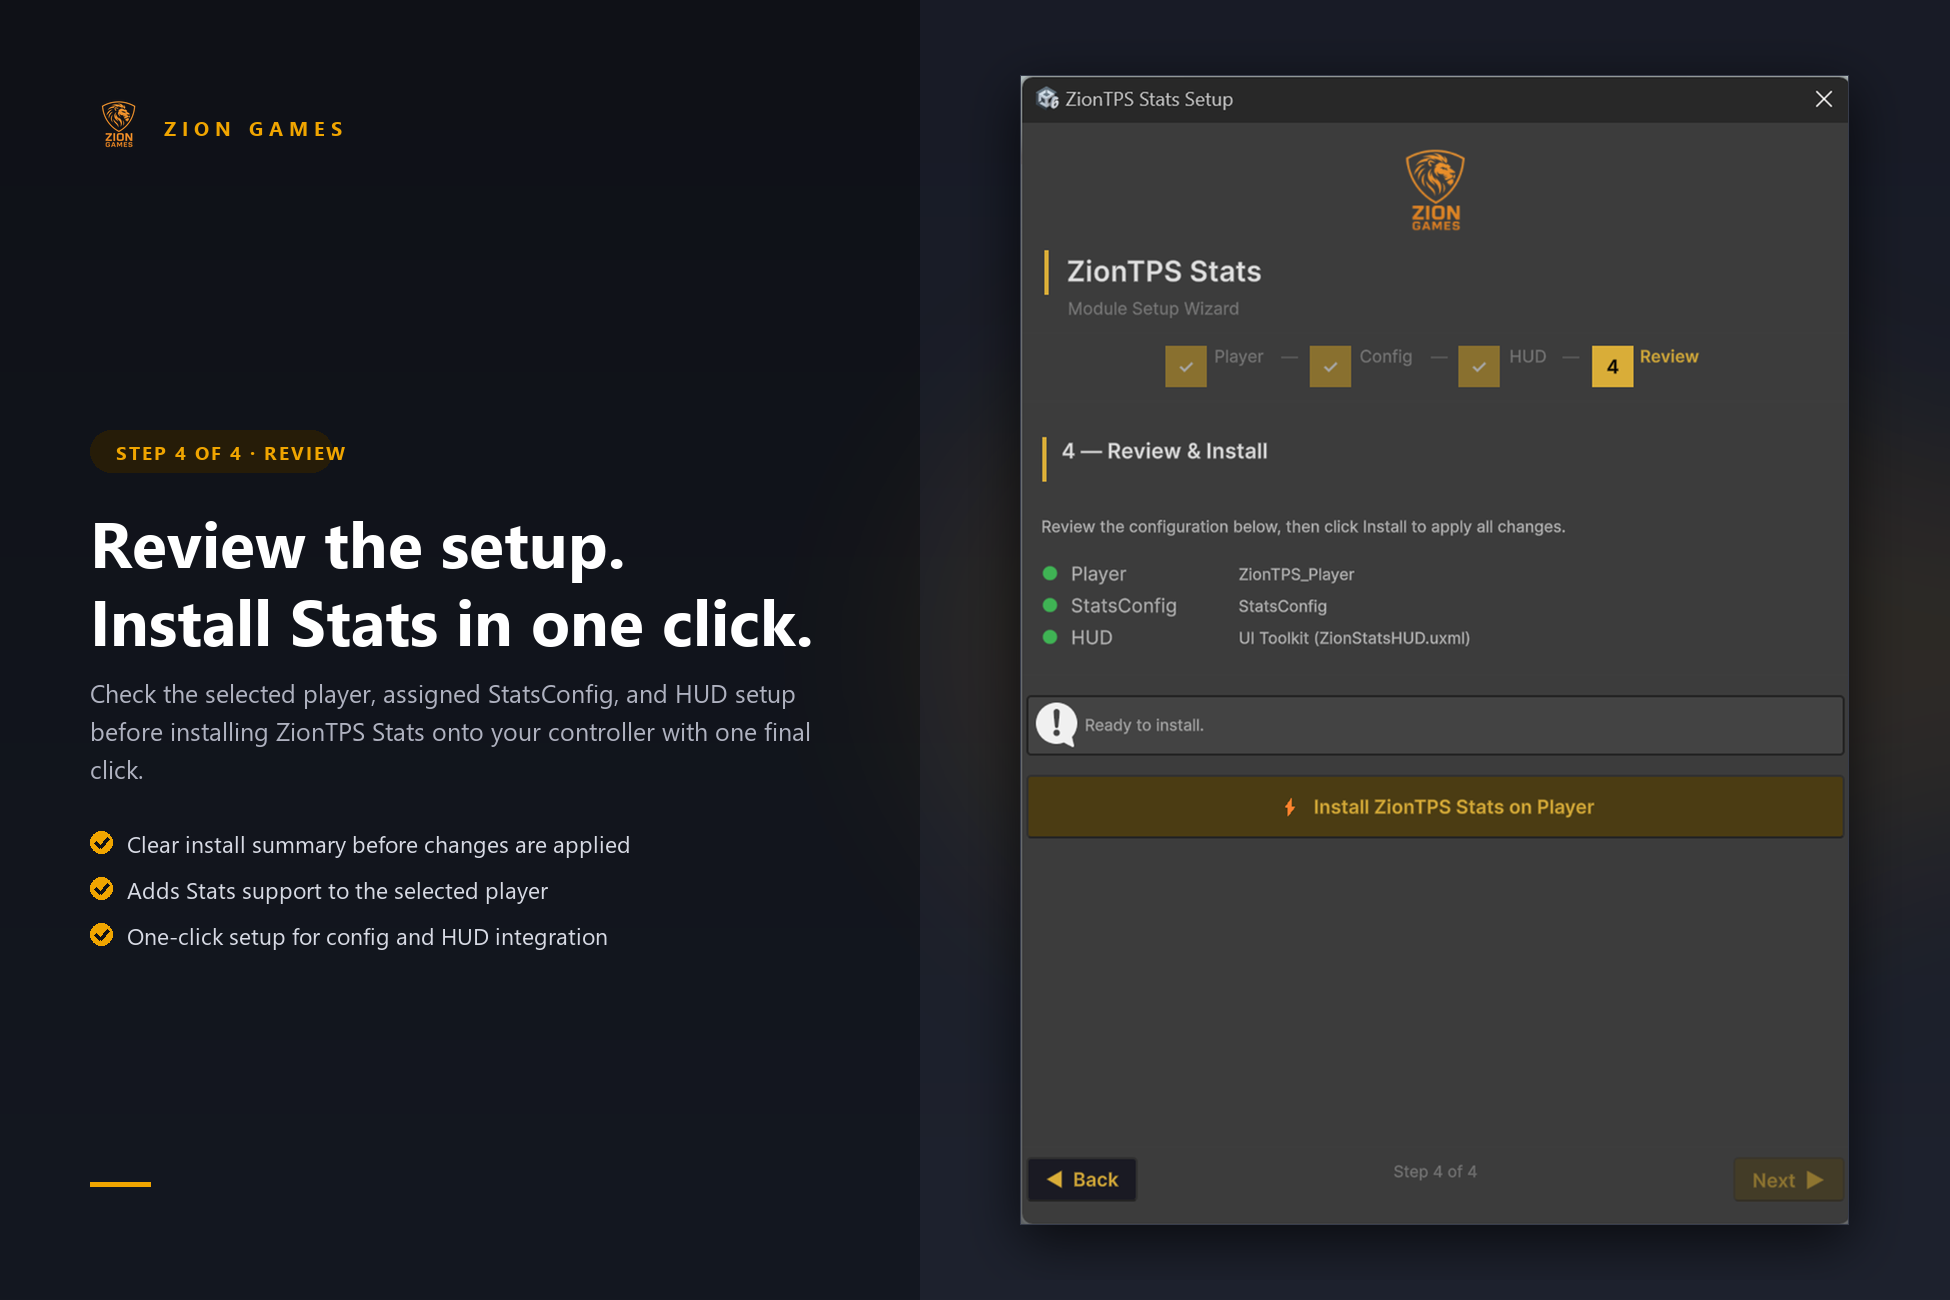
Task: Click the green status dot beside Player
Action: (x=1050, y=573)
